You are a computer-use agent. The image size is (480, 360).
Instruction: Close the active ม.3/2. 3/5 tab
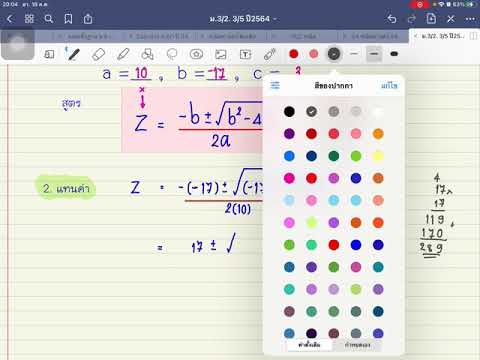(x=415, y=36)
